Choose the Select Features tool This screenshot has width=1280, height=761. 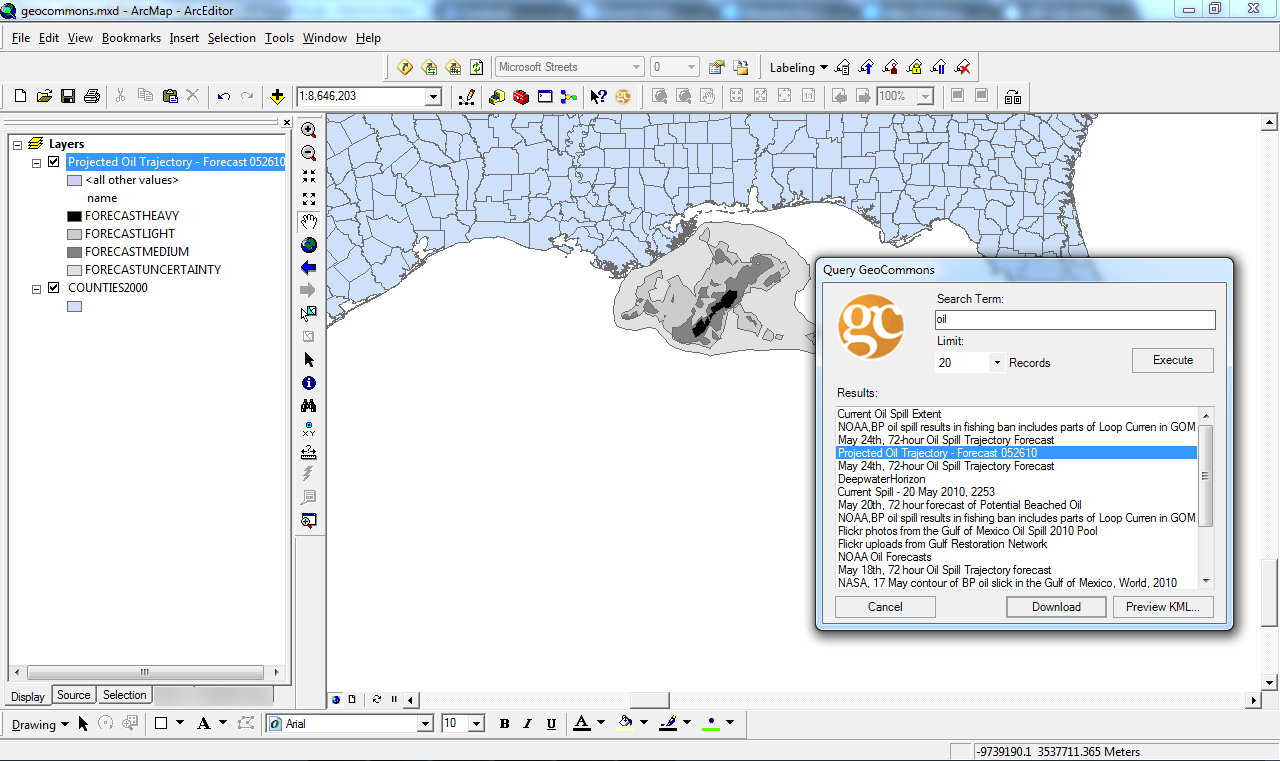[309, 313]
